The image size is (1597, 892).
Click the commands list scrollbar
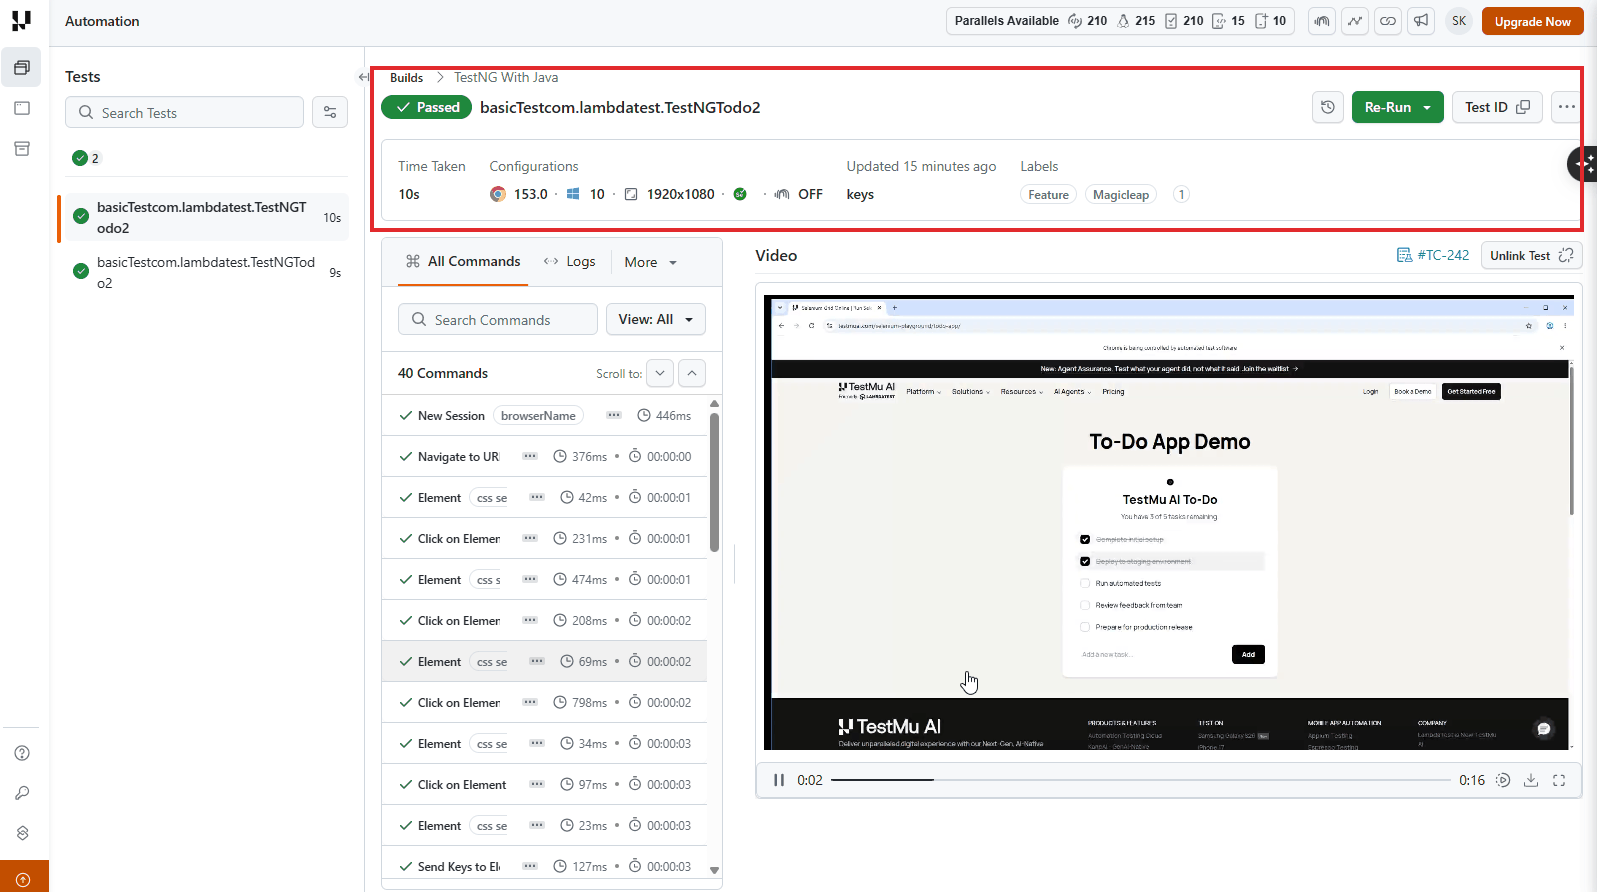pos(714,481)
